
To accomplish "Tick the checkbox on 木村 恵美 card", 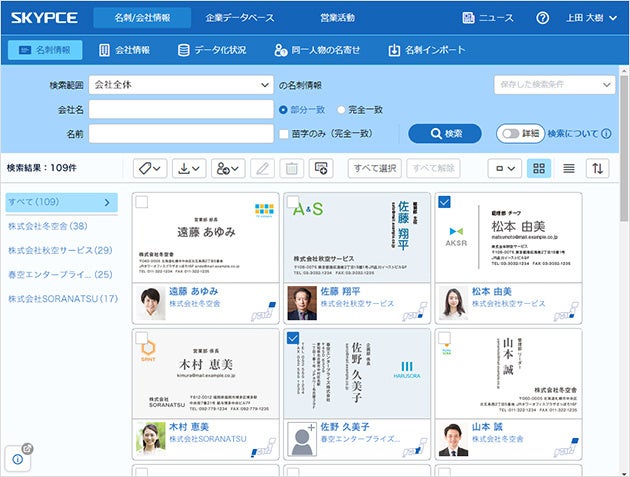I will [141, 338].
